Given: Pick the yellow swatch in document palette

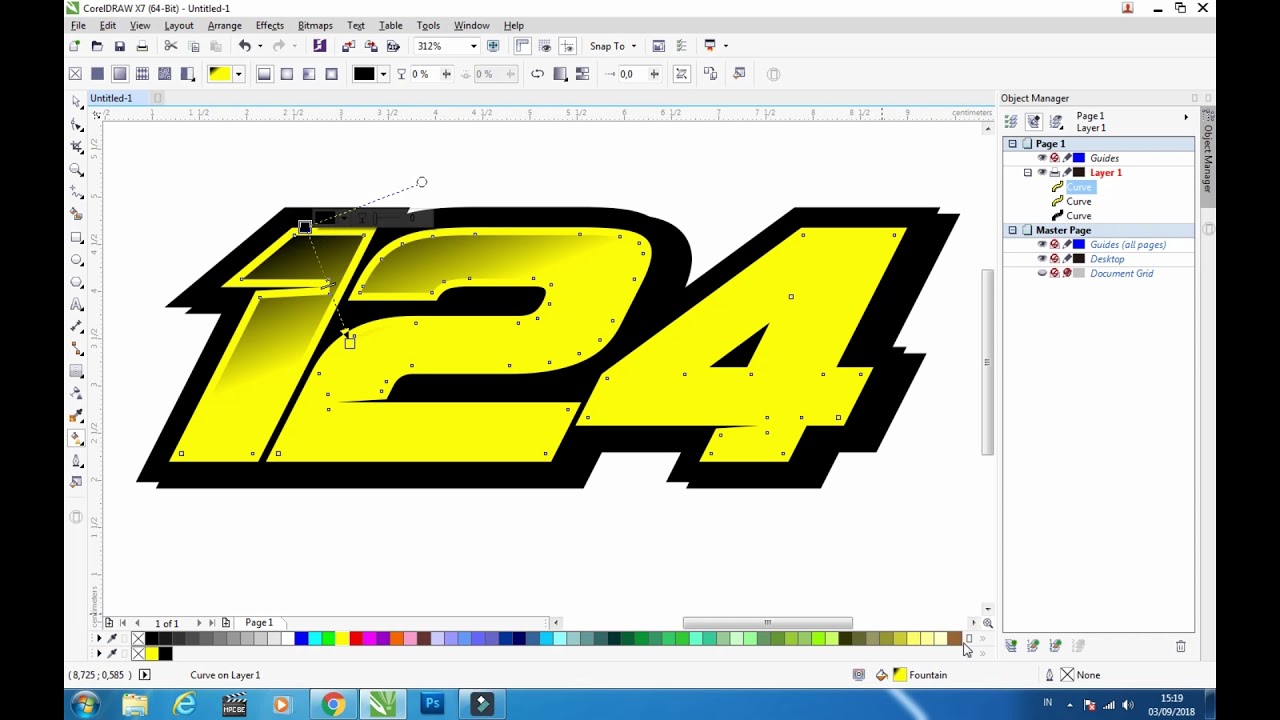Looking at the screenshot, I should click(152, 654).
